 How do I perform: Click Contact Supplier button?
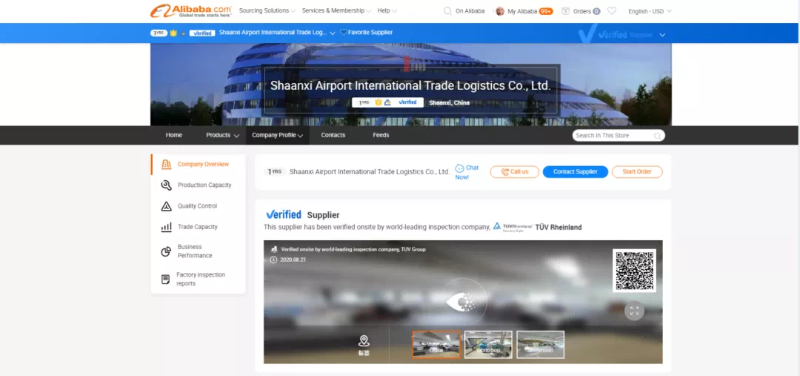(x=575, y=172)
